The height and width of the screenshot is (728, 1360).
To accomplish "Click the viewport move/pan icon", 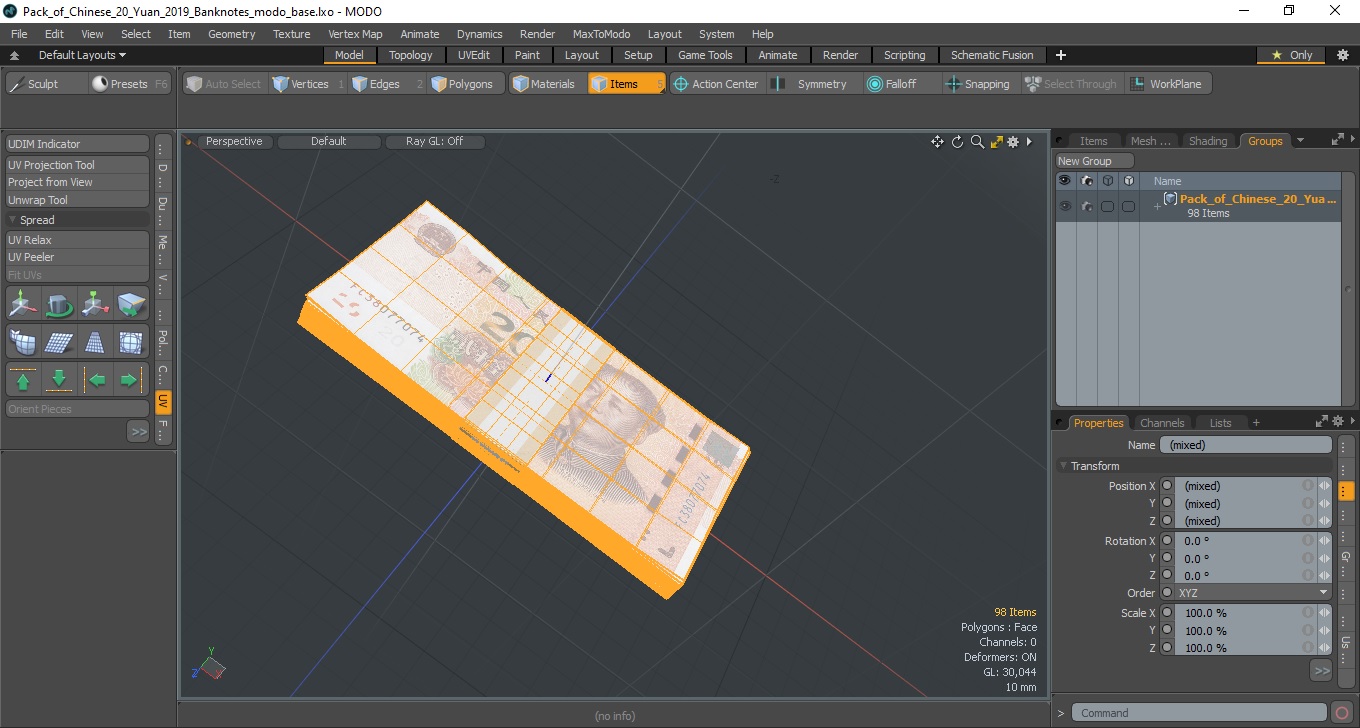I will (937, 142).
